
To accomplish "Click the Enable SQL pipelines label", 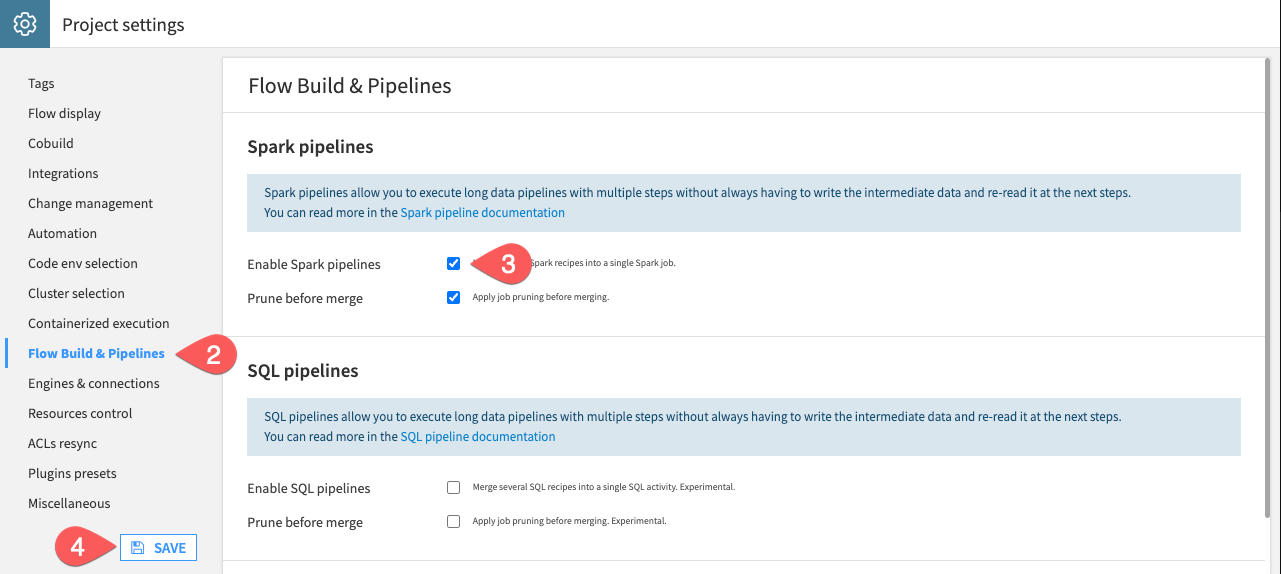I will [x=309, y=489].
